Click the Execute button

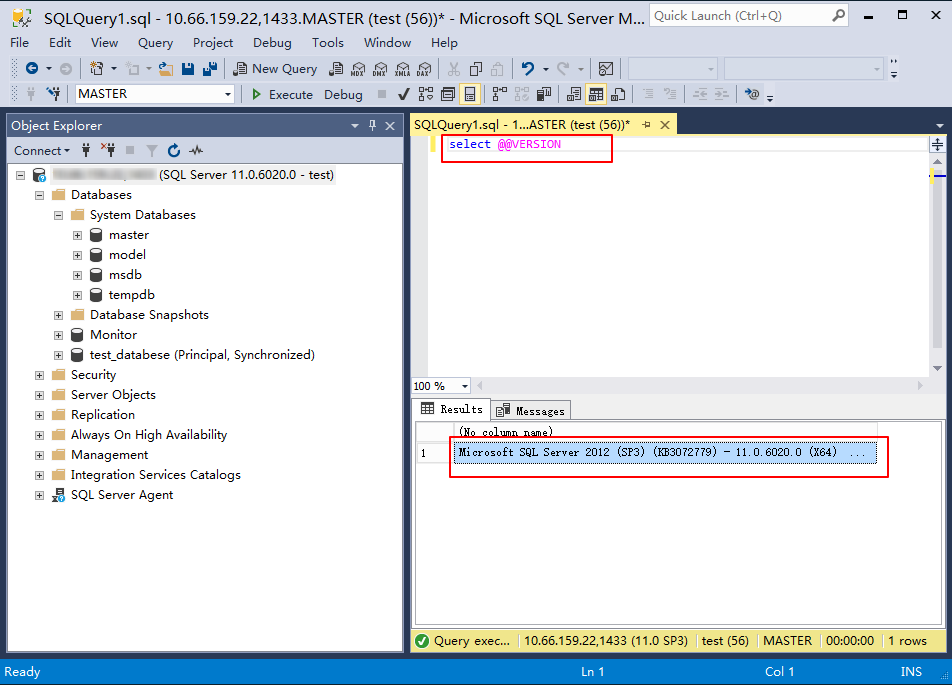click(x=282, y=94)
